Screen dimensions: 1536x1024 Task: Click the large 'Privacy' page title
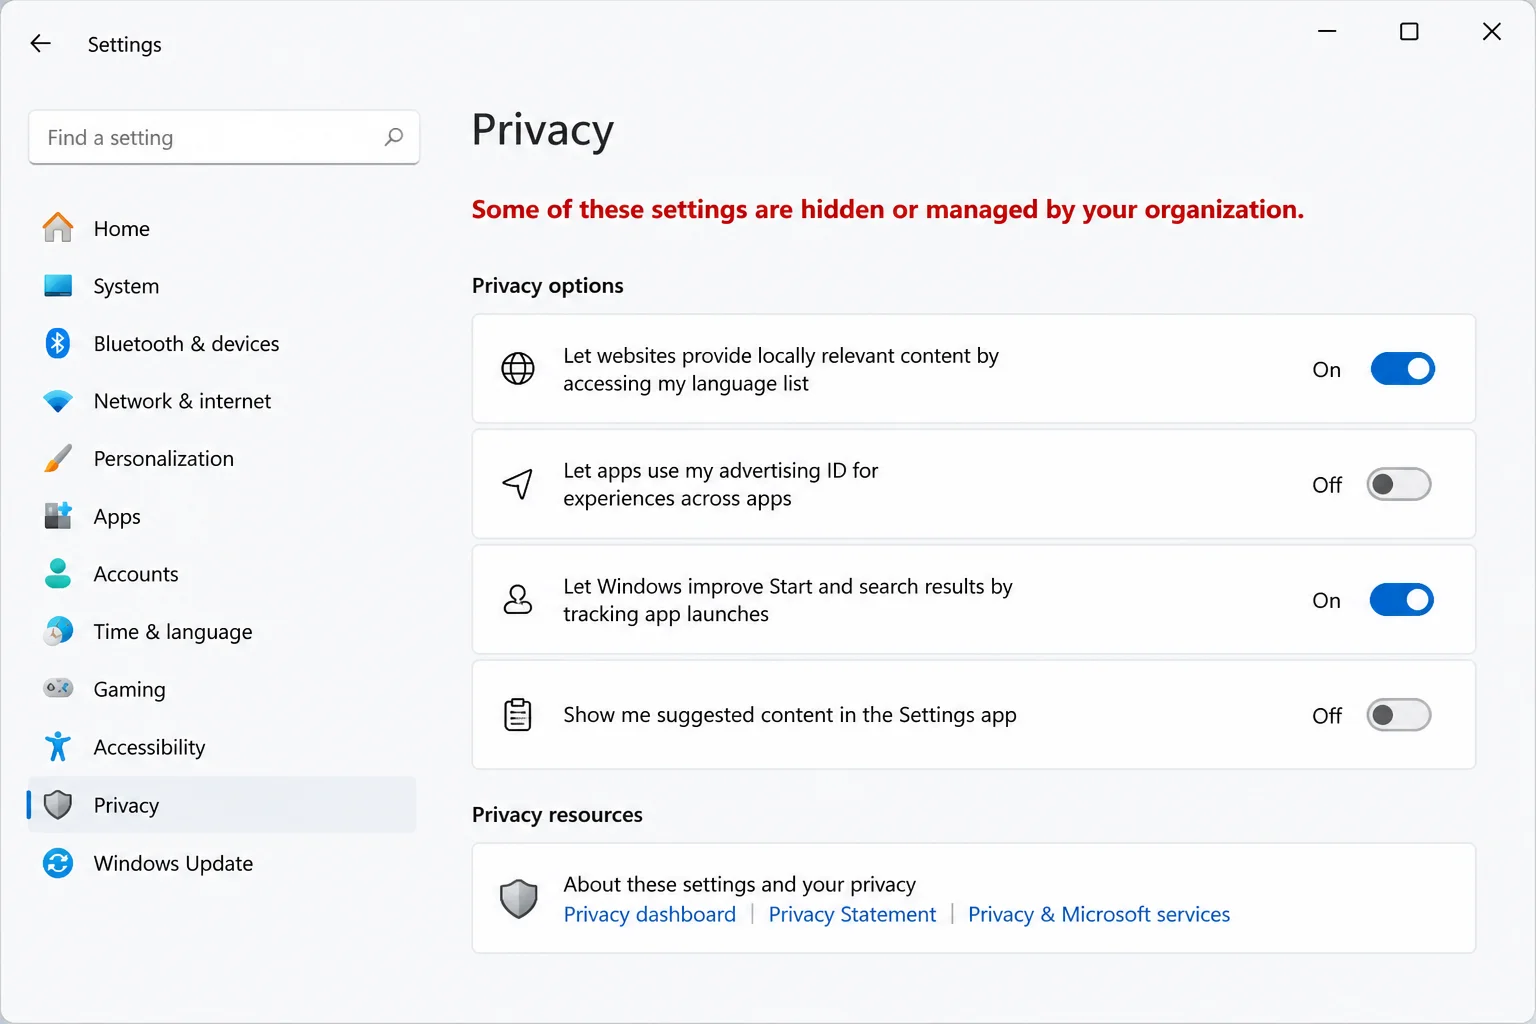coord(543,130)
